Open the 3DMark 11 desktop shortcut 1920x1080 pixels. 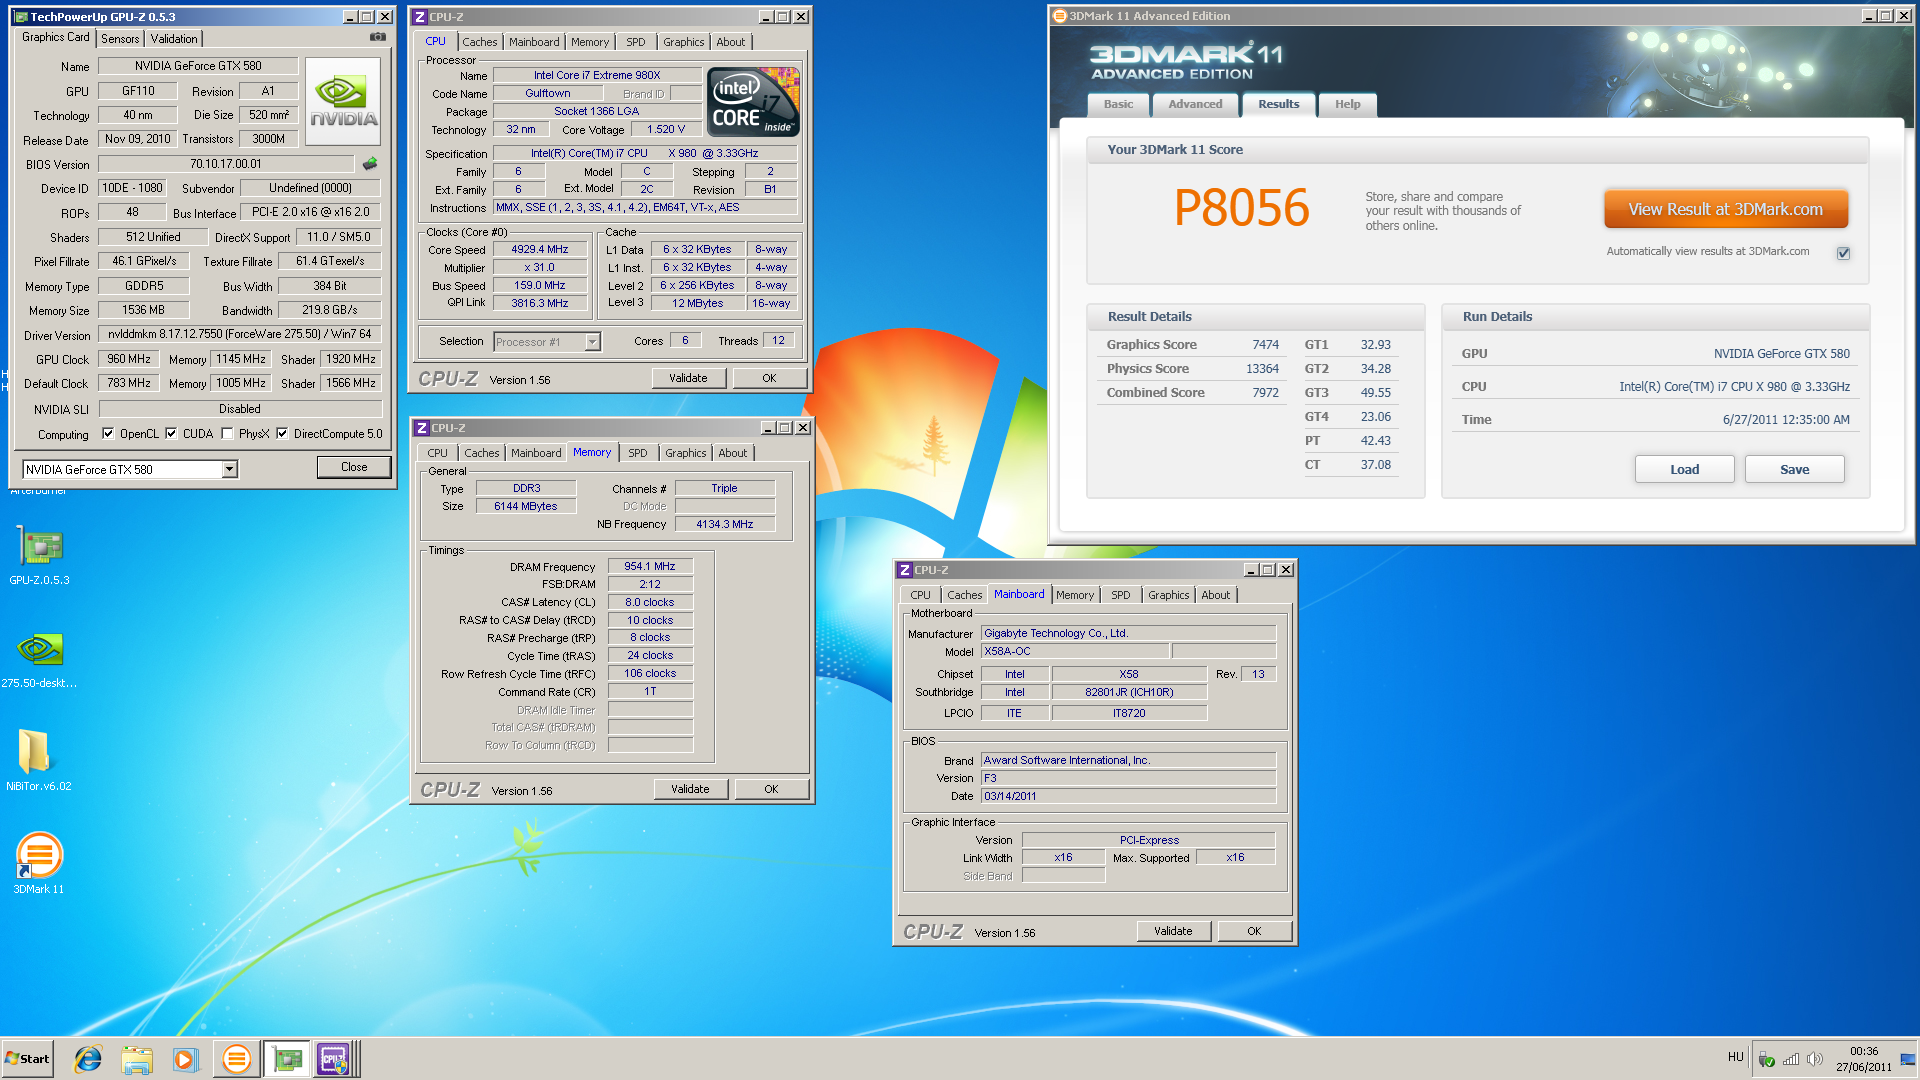pyautogui.click(x=39, y=863)
